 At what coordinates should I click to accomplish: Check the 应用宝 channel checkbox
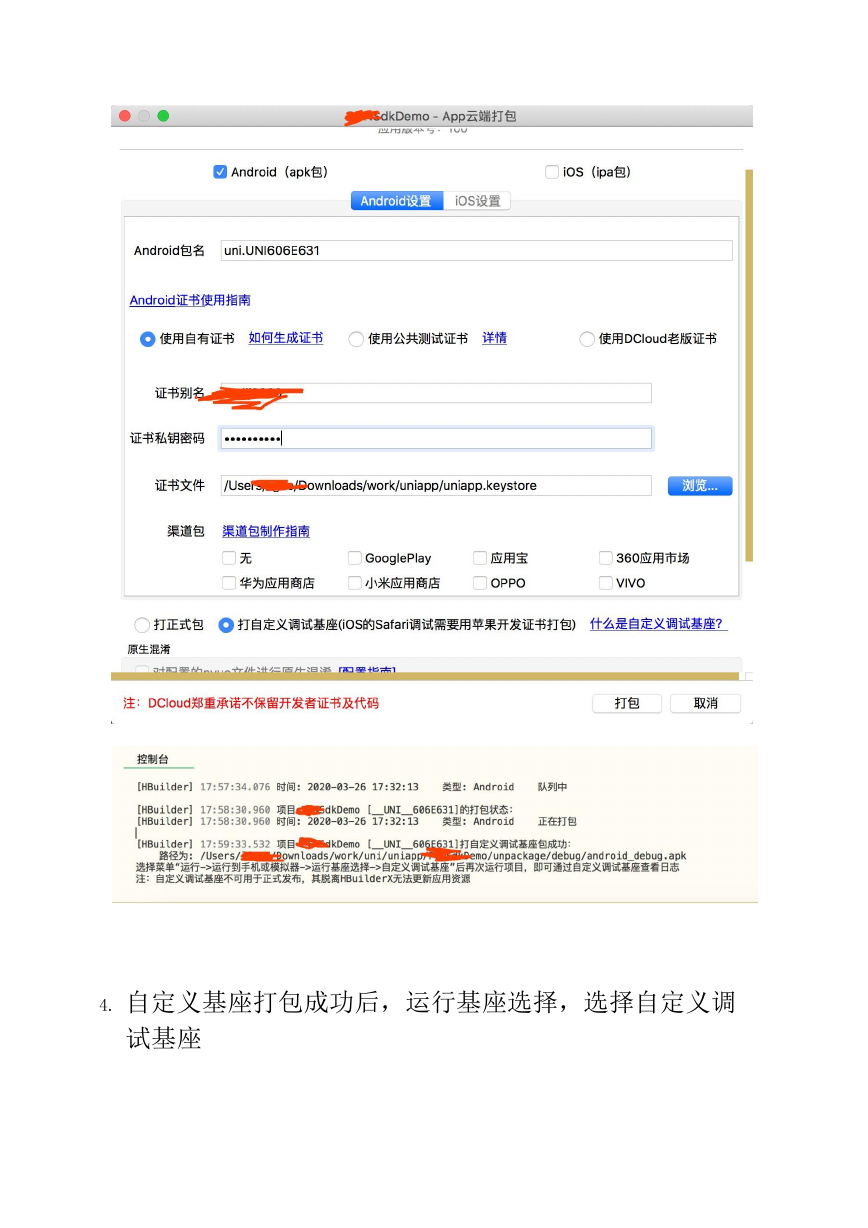point(480,558)
